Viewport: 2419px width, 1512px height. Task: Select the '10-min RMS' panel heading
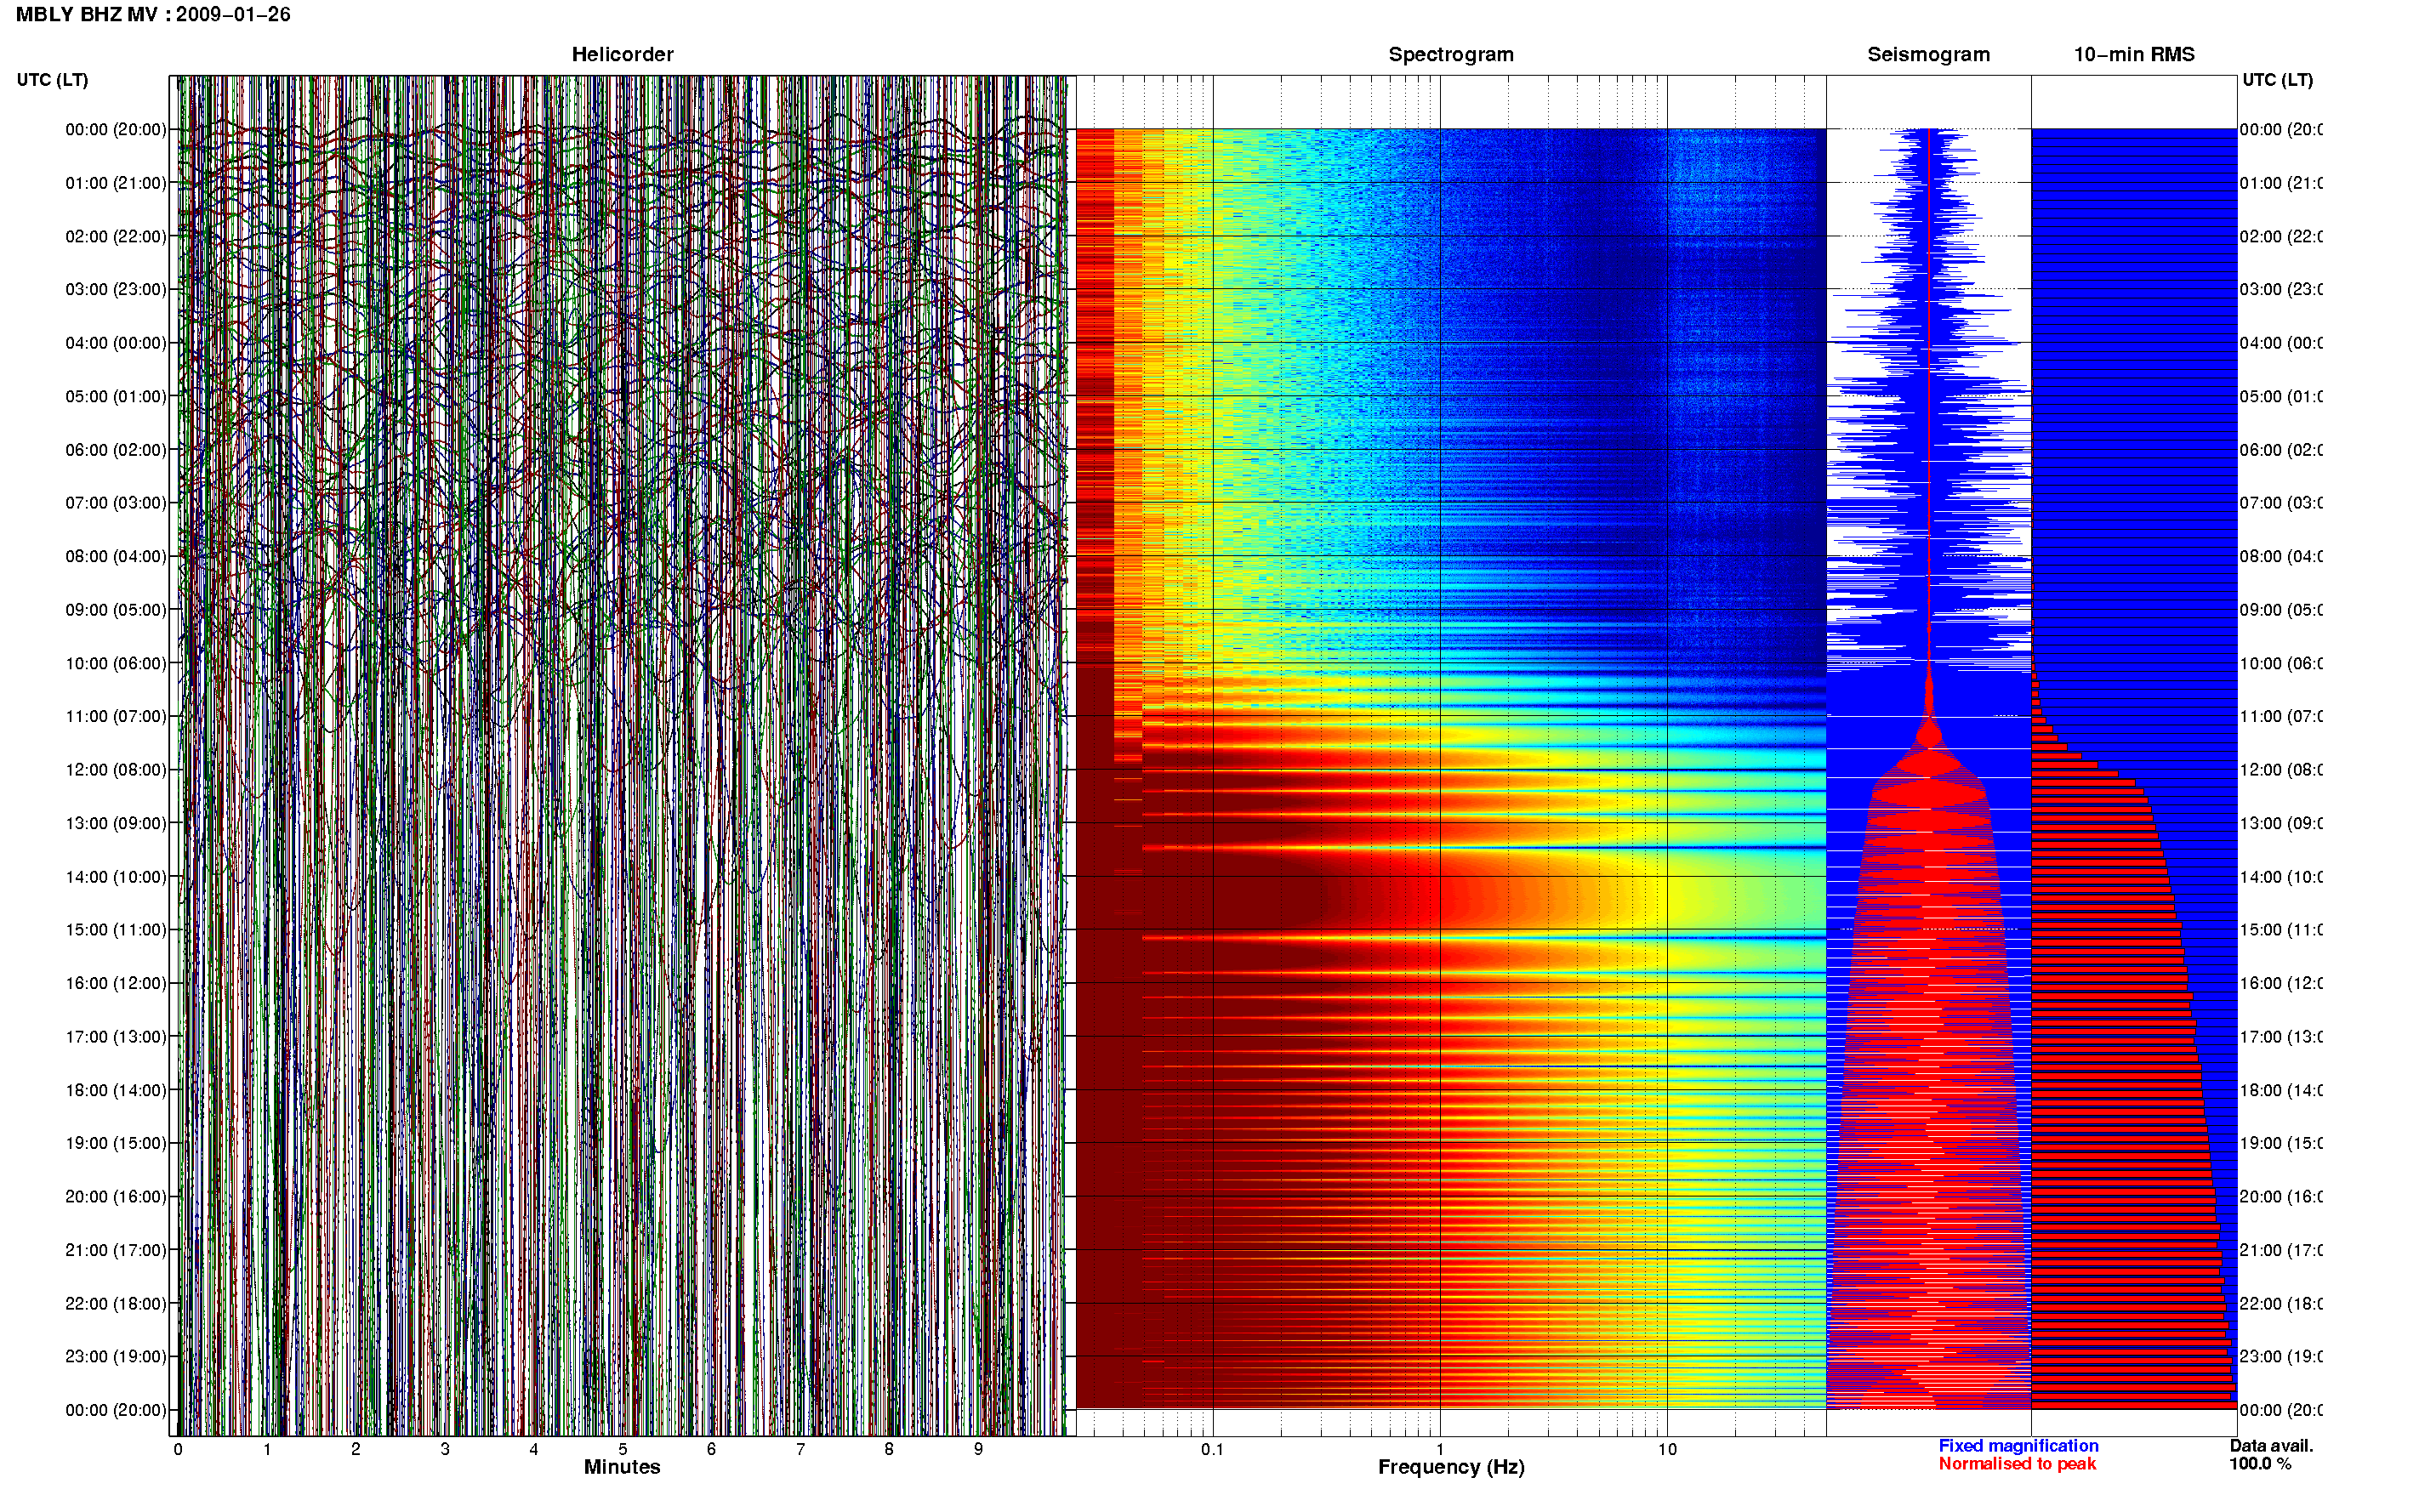point(2134,55)
